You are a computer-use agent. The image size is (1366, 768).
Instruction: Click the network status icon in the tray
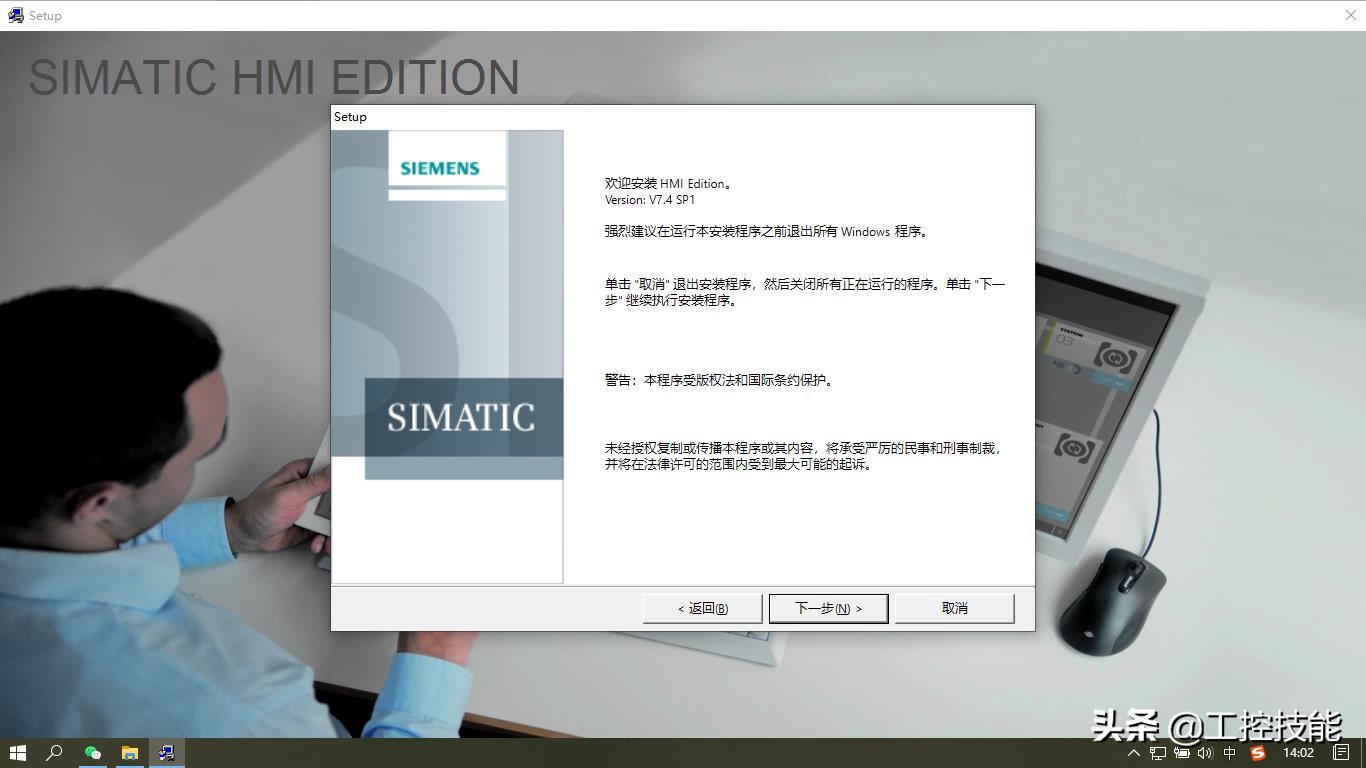[x=1157, y=753]
